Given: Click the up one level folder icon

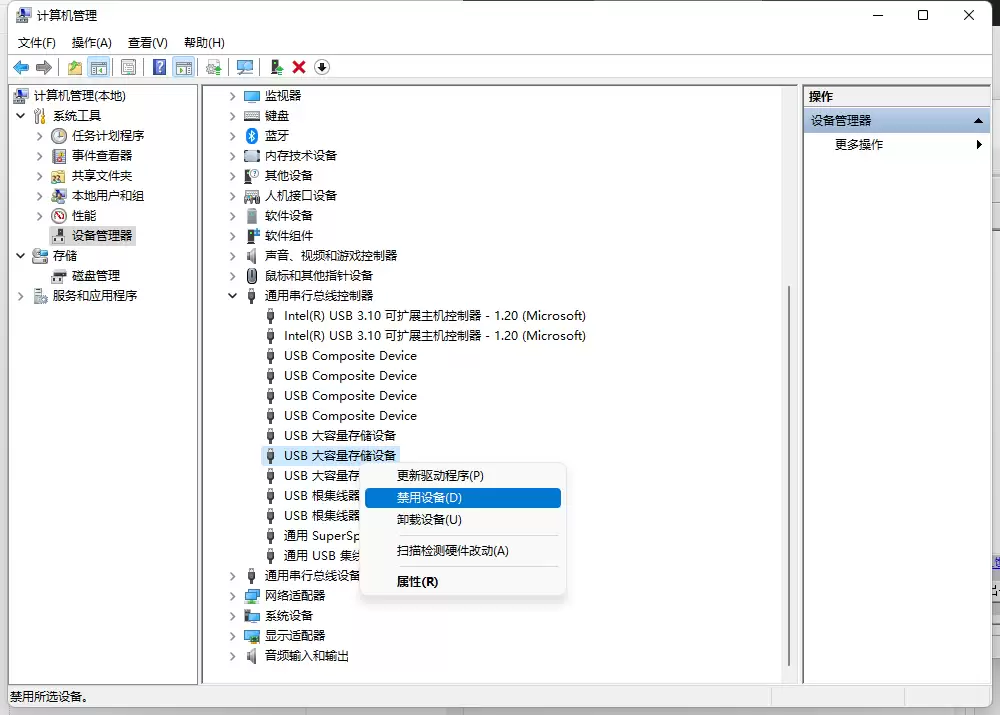Looking at the screenshot, I should pyautogui.click(x=75, y=67).
